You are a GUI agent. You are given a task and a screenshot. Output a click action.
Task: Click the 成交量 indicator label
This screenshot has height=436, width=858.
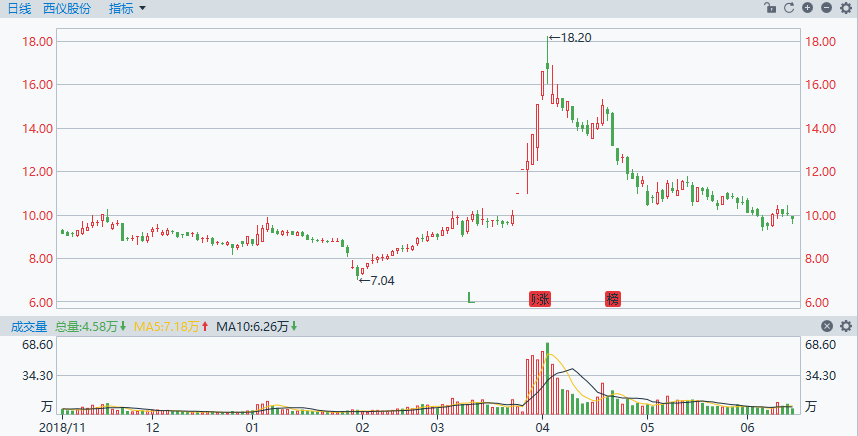pyautogui.click(x=29, y=327)
